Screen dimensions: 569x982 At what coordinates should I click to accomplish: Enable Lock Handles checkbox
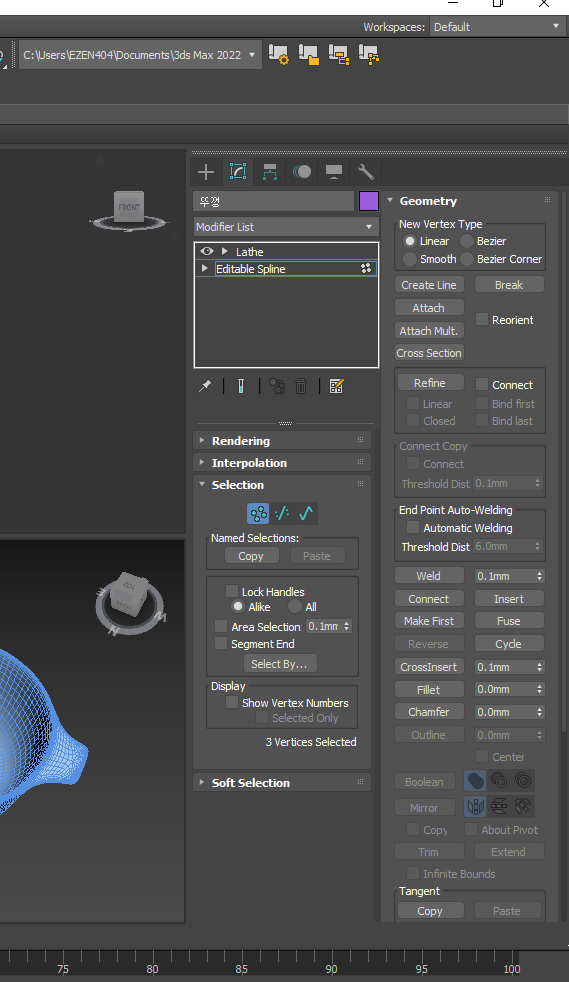tap(232, 591)
